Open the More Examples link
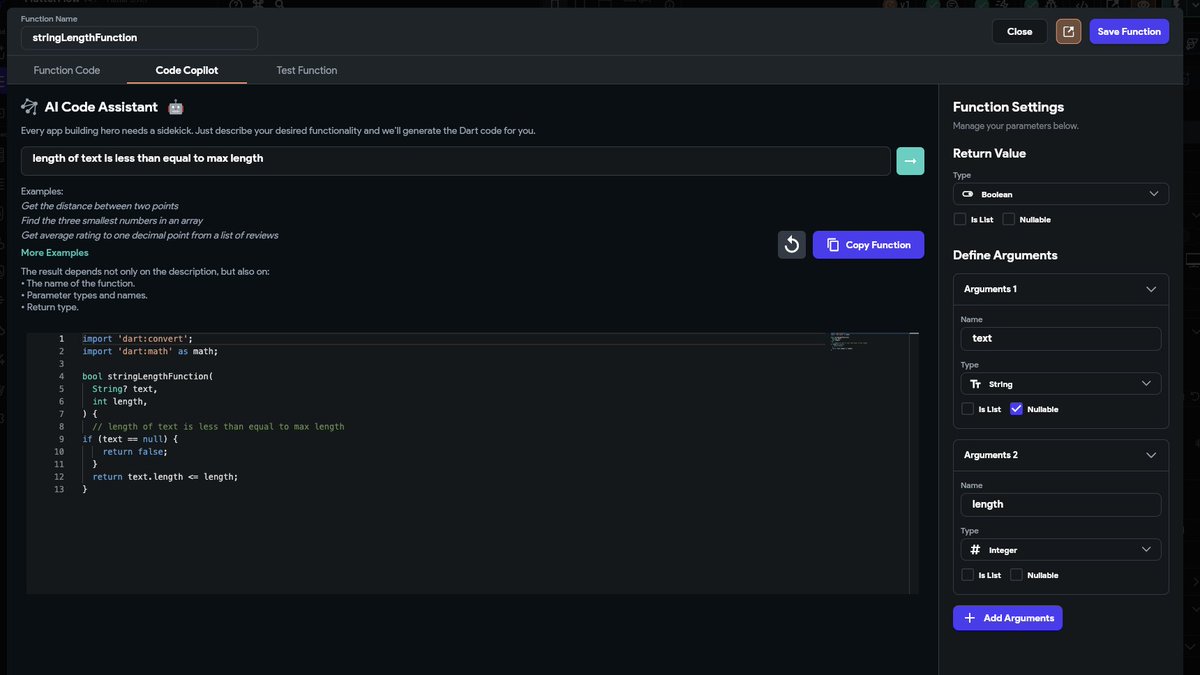1200x675 pixels. tap(55, 253)
